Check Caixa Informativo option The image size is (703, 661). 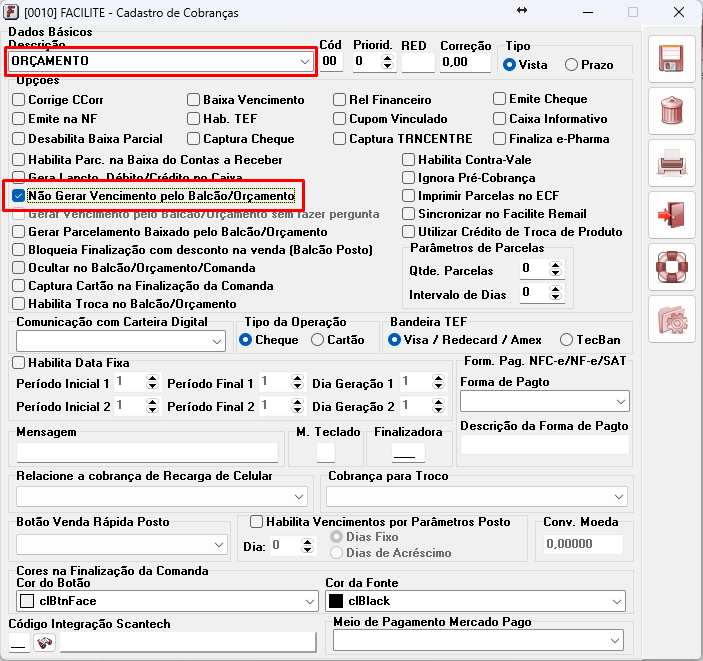coord(499,119)
